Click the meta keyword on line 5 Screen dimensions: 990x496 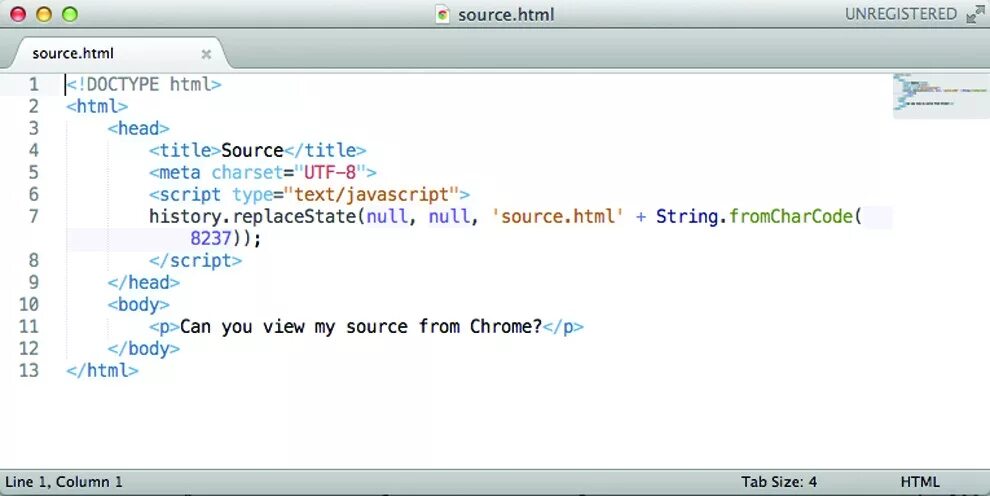coord(180,172)
